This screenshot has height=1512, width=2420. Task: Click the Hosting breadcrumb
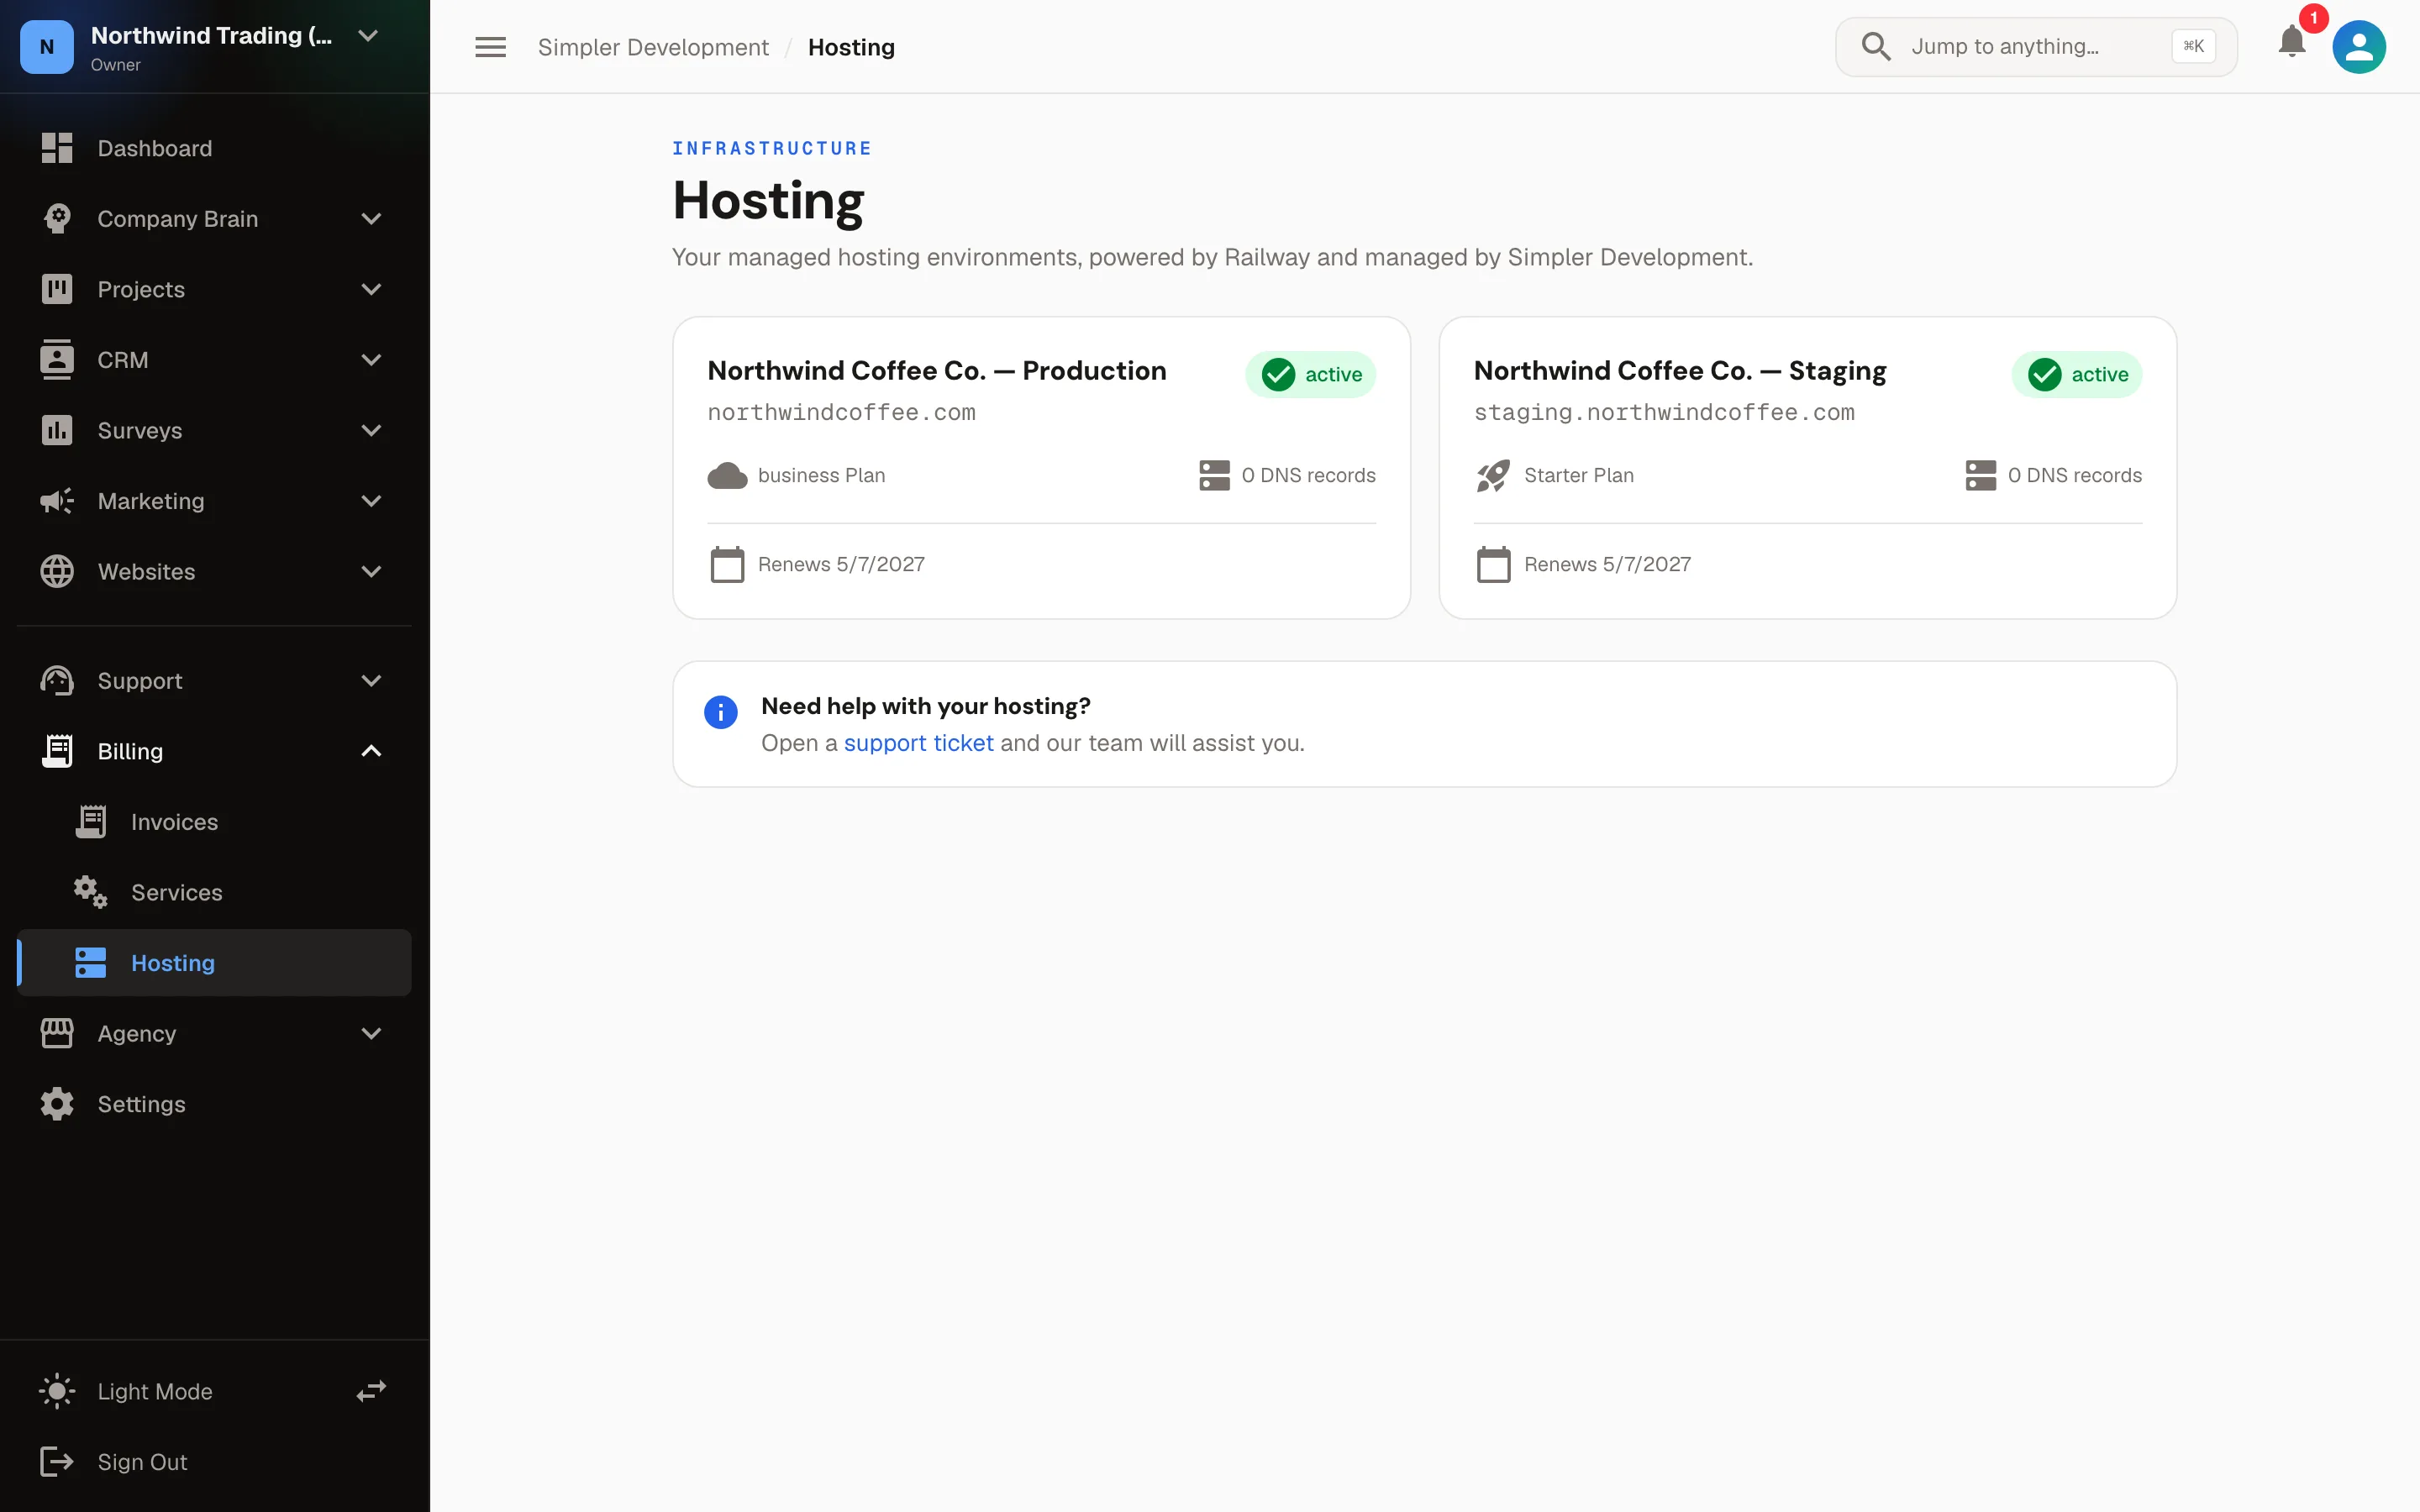point(851,47)
